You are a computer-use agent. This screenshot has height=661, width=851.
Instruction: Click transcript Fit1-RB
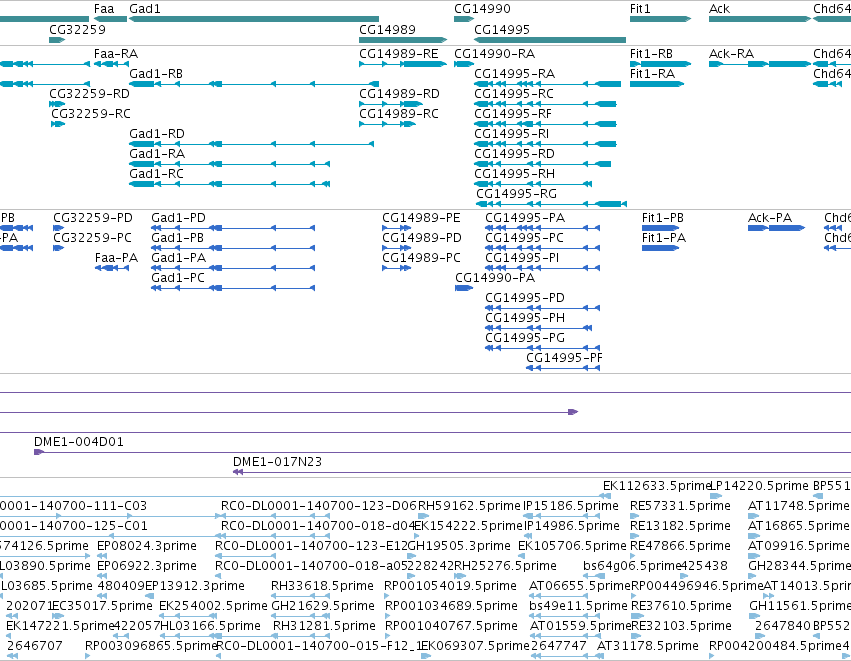651,54
